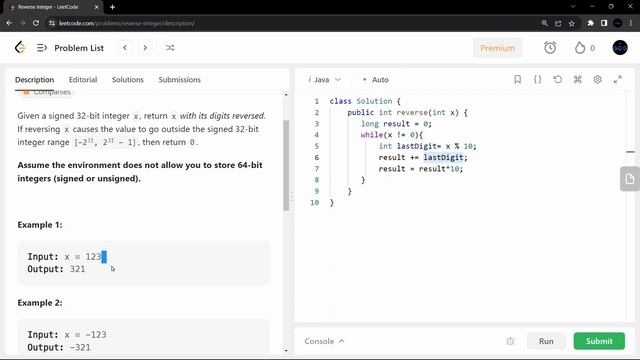Click the description panel scrollbar
Viewport: 640px width, 360px height.
[286, 165]
